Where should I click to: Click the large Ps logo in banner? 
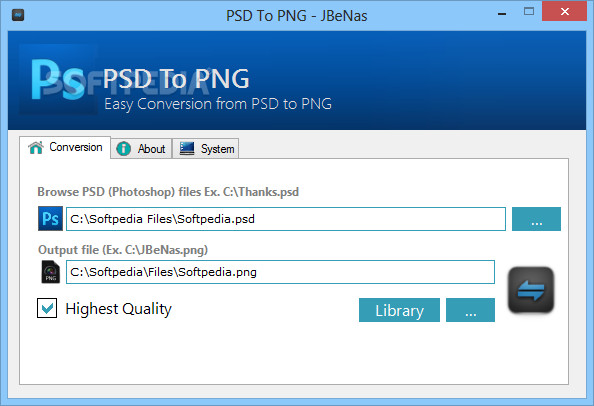pyautogui.click(x=58, y=80)
